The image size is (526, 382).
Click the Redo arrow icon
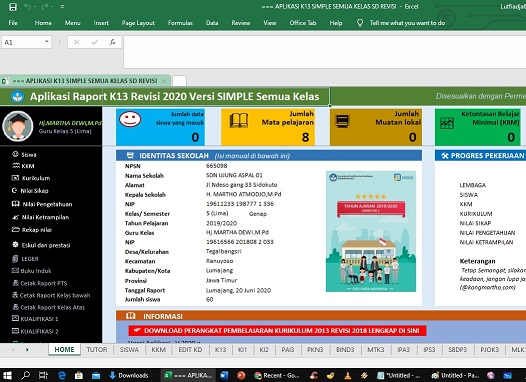tap(45, 7)
